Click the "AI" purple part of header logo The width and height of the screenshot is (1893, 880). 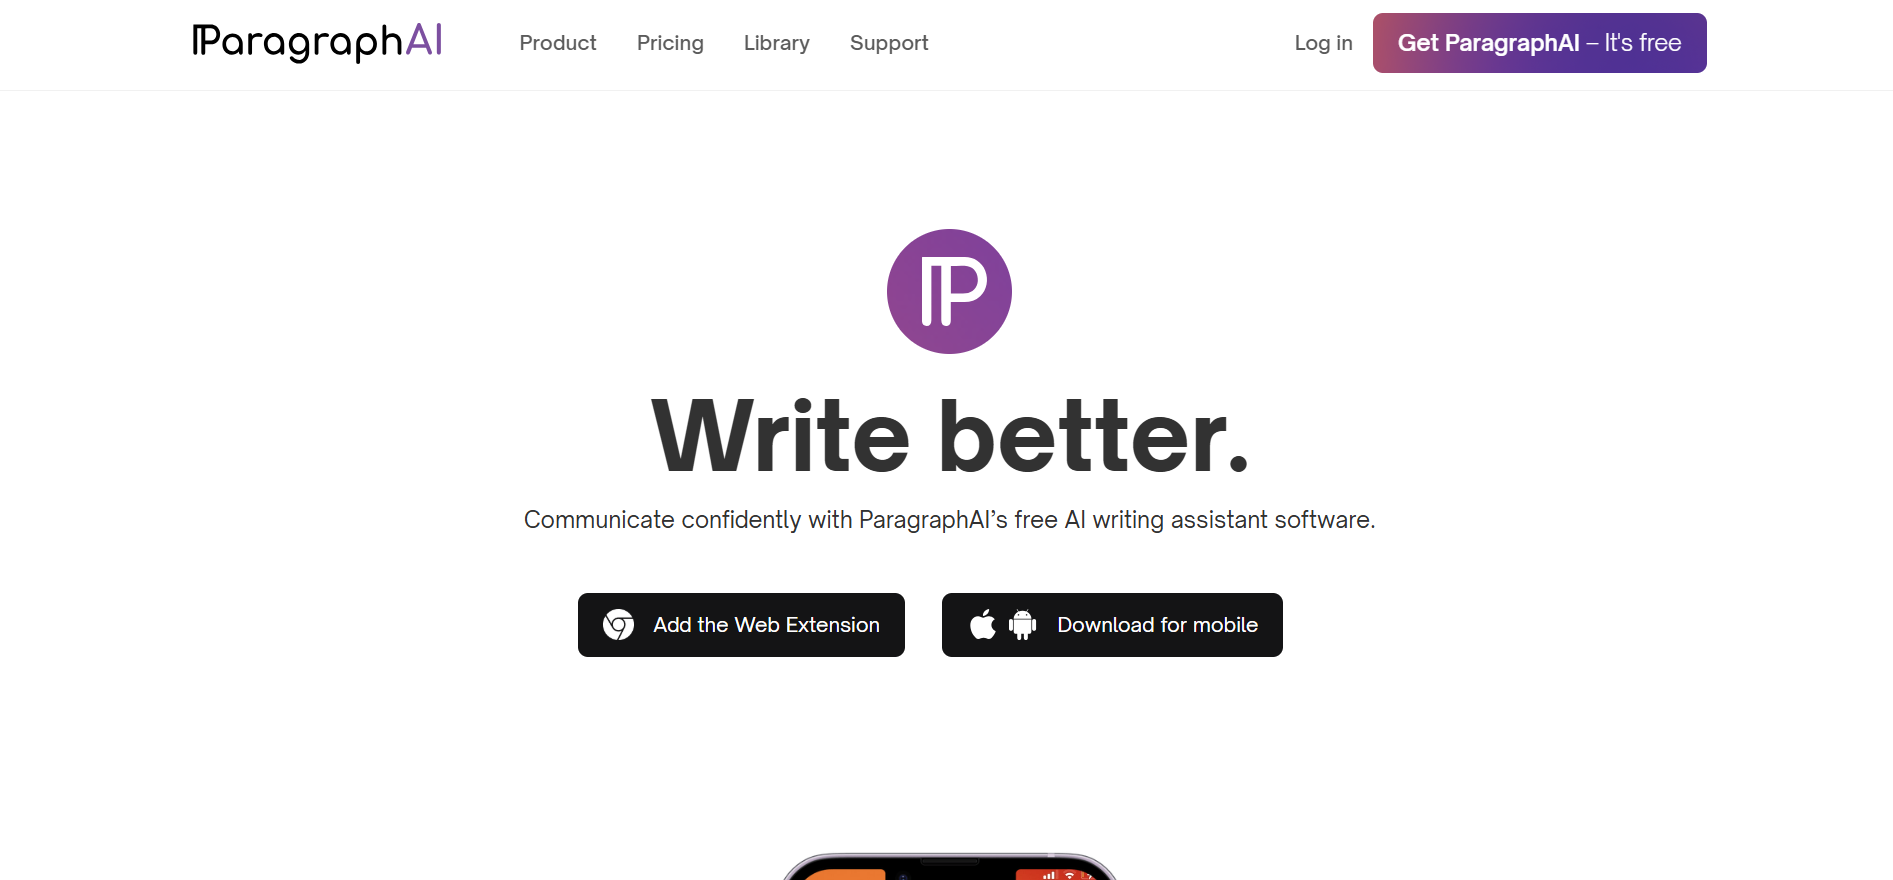click(424, 40)
